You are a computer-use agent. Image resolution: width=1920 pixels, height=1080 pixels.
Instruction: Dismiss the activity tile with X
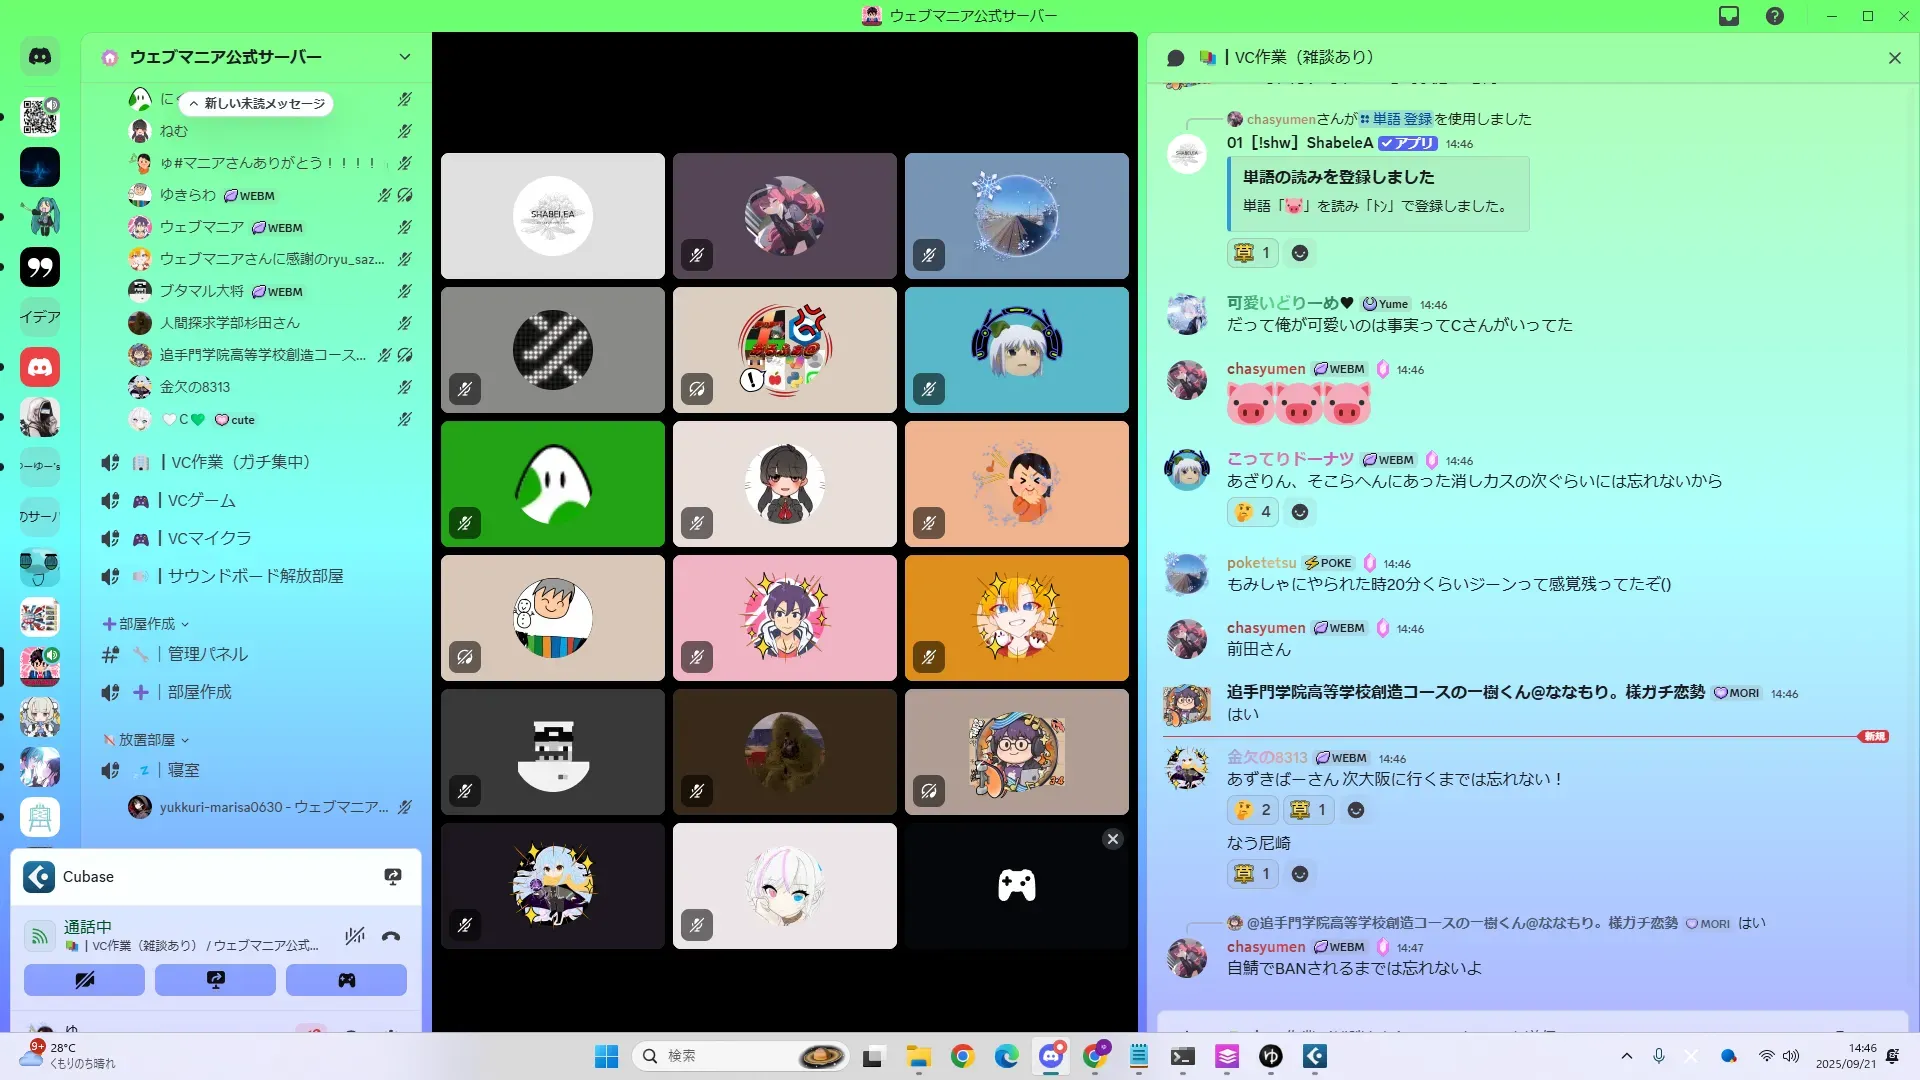(1112, 839)
